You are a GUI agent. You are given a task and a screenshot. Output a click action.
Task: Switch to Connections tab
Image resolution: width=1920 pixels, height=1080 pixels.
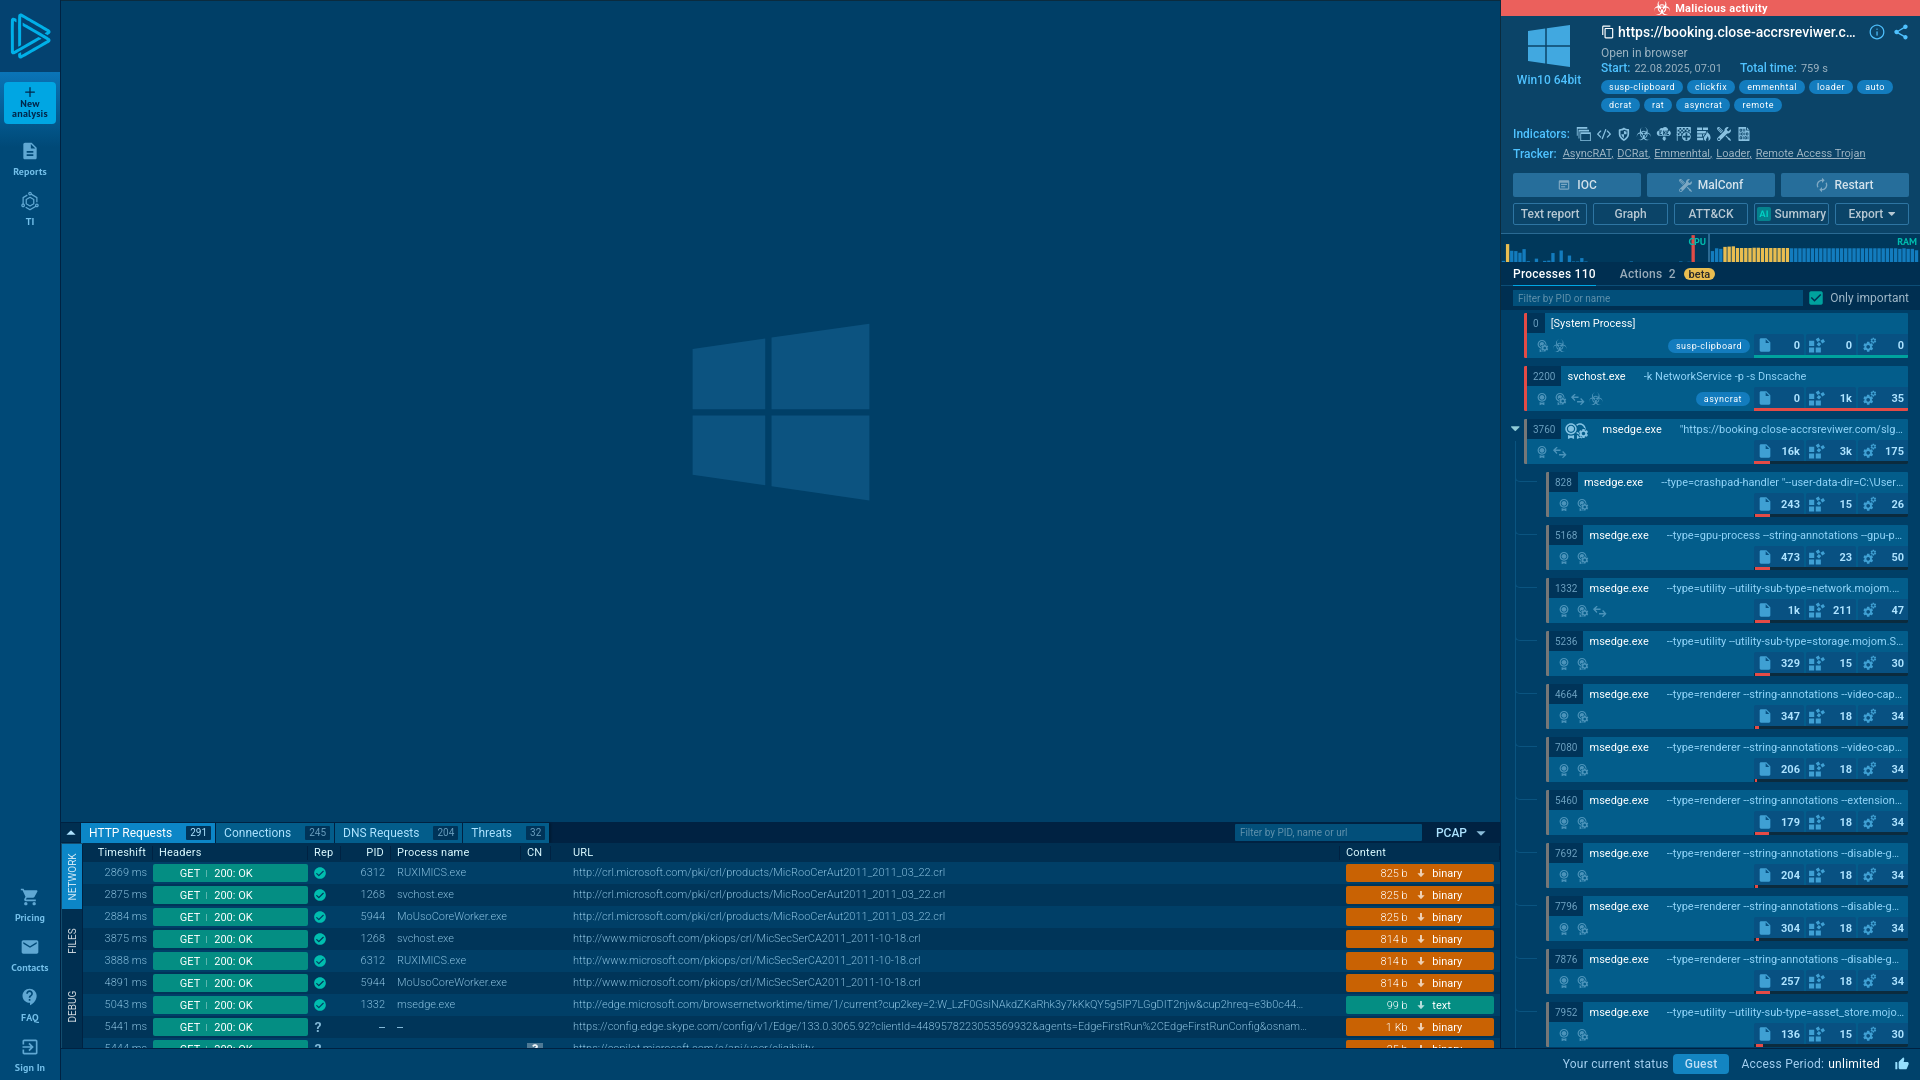click(274, 833)
